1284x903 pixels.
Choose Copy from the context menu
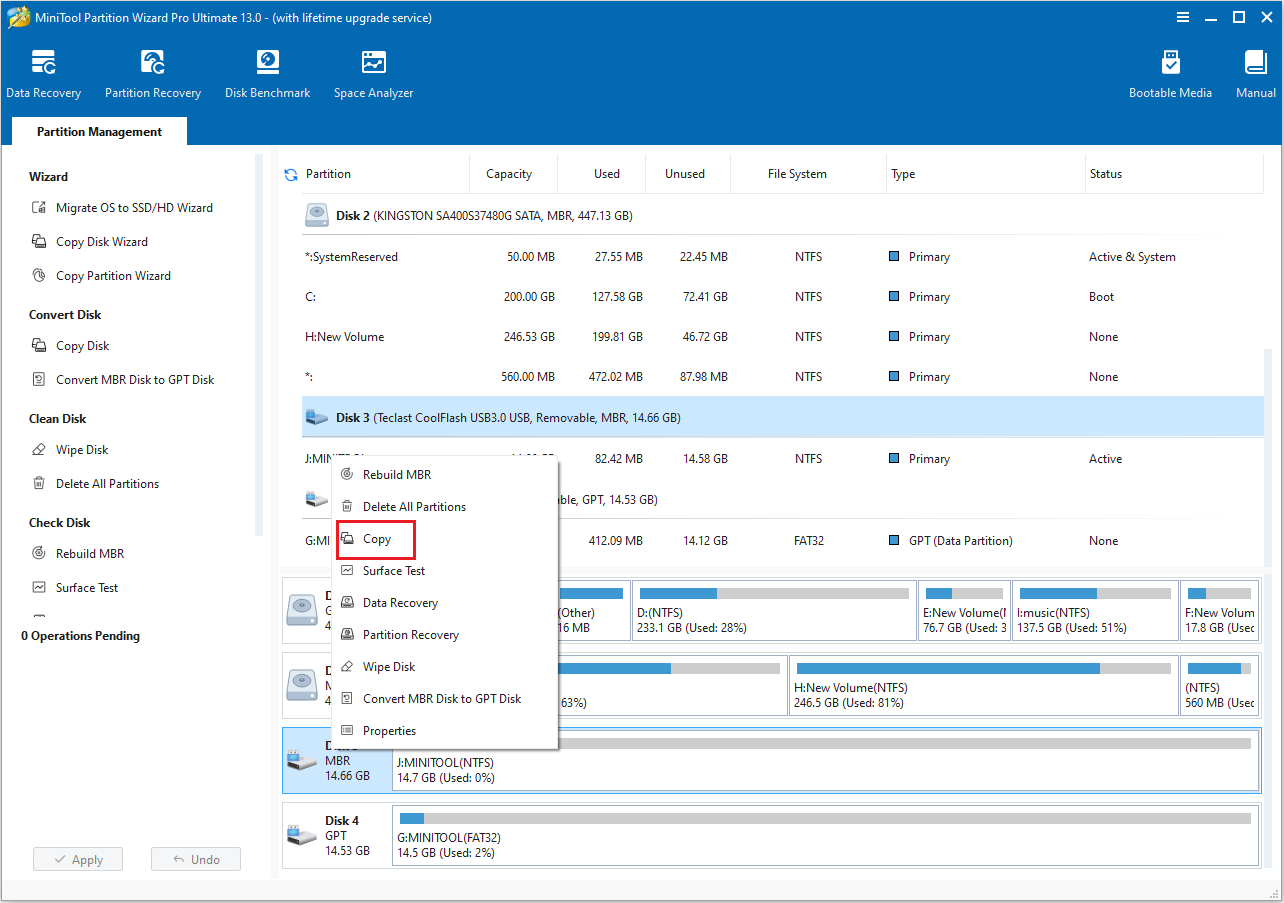375,538
